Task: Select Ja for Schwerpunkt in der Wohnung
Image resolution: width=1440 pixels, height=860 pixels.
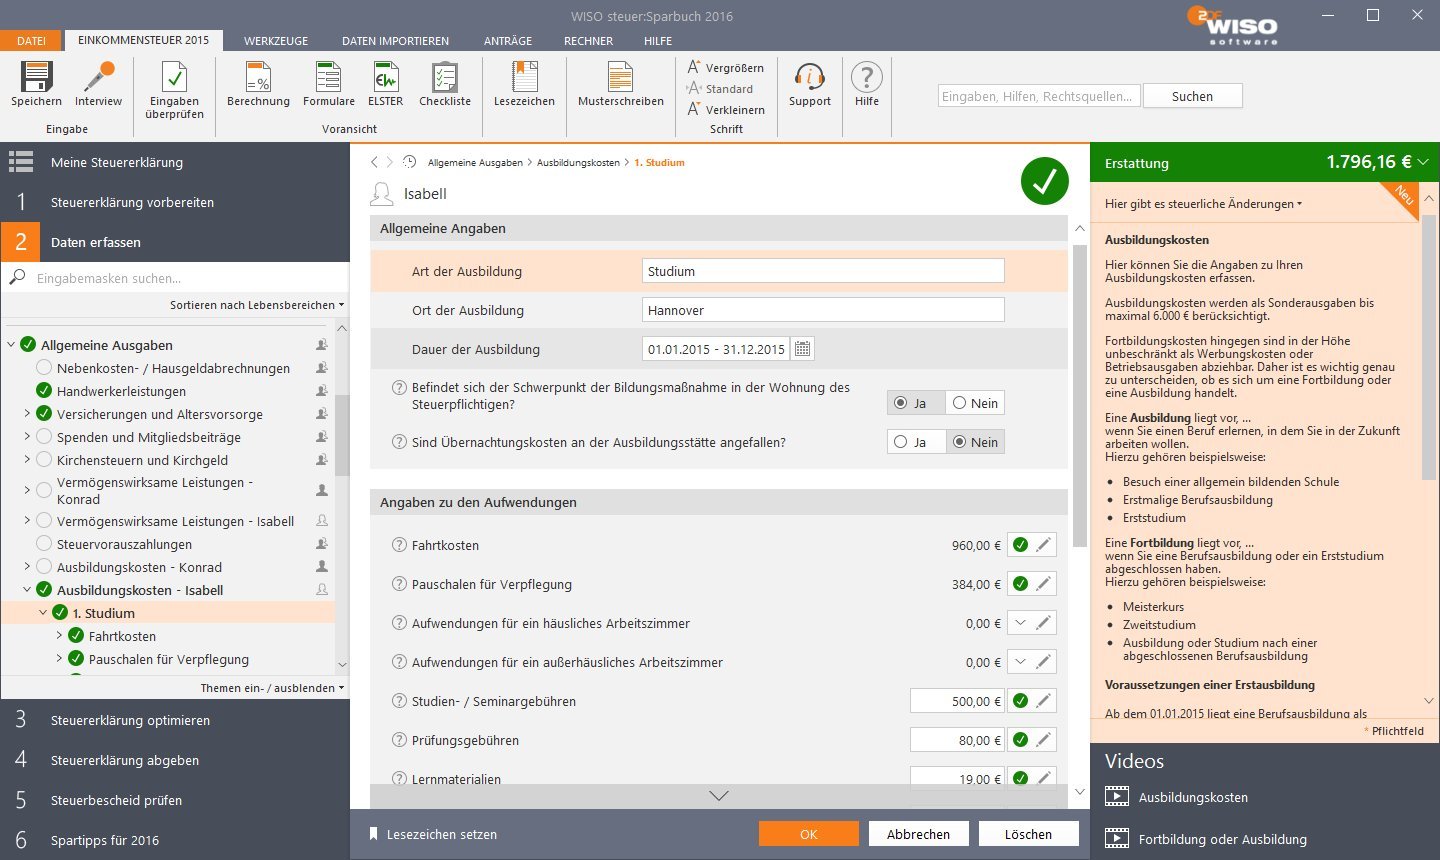Action: (915, 403)
